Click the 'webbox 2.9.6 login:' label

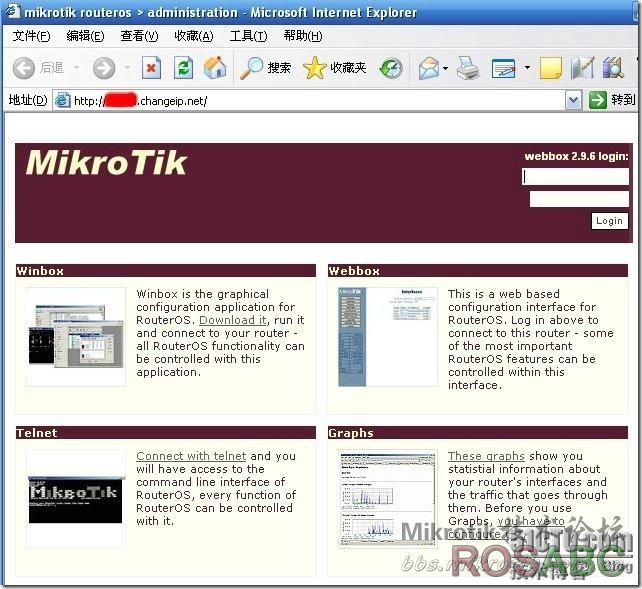(x=576, y=156)
